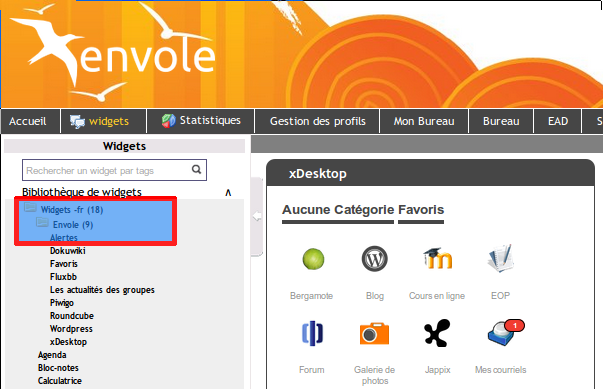603x389 pixels.
Task: Switch to Aucune Catégorie tab
Action: point(338,210)
